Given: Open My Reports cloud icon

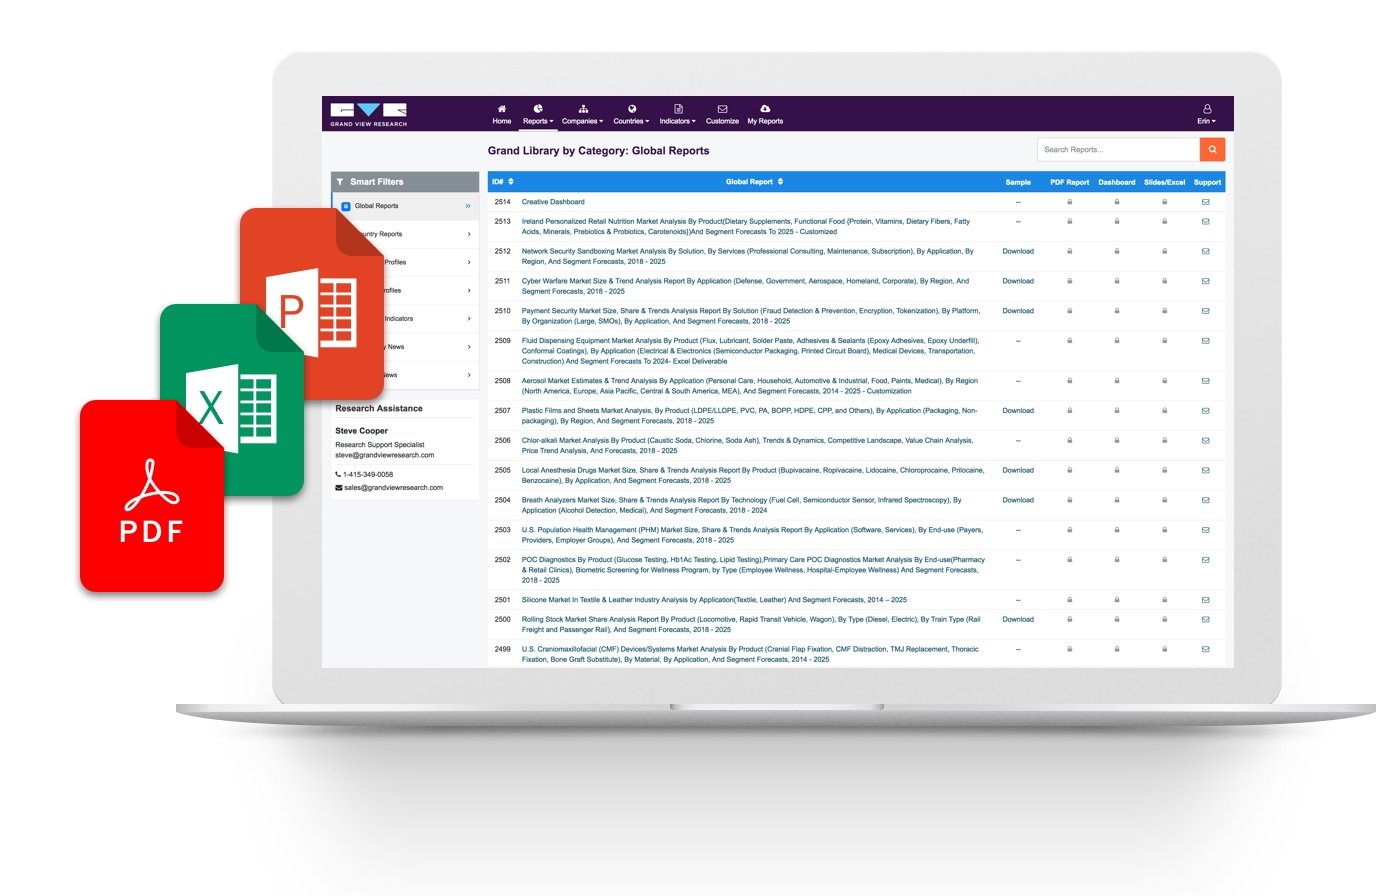Looking at the screenshot, I should pos(766,107).
